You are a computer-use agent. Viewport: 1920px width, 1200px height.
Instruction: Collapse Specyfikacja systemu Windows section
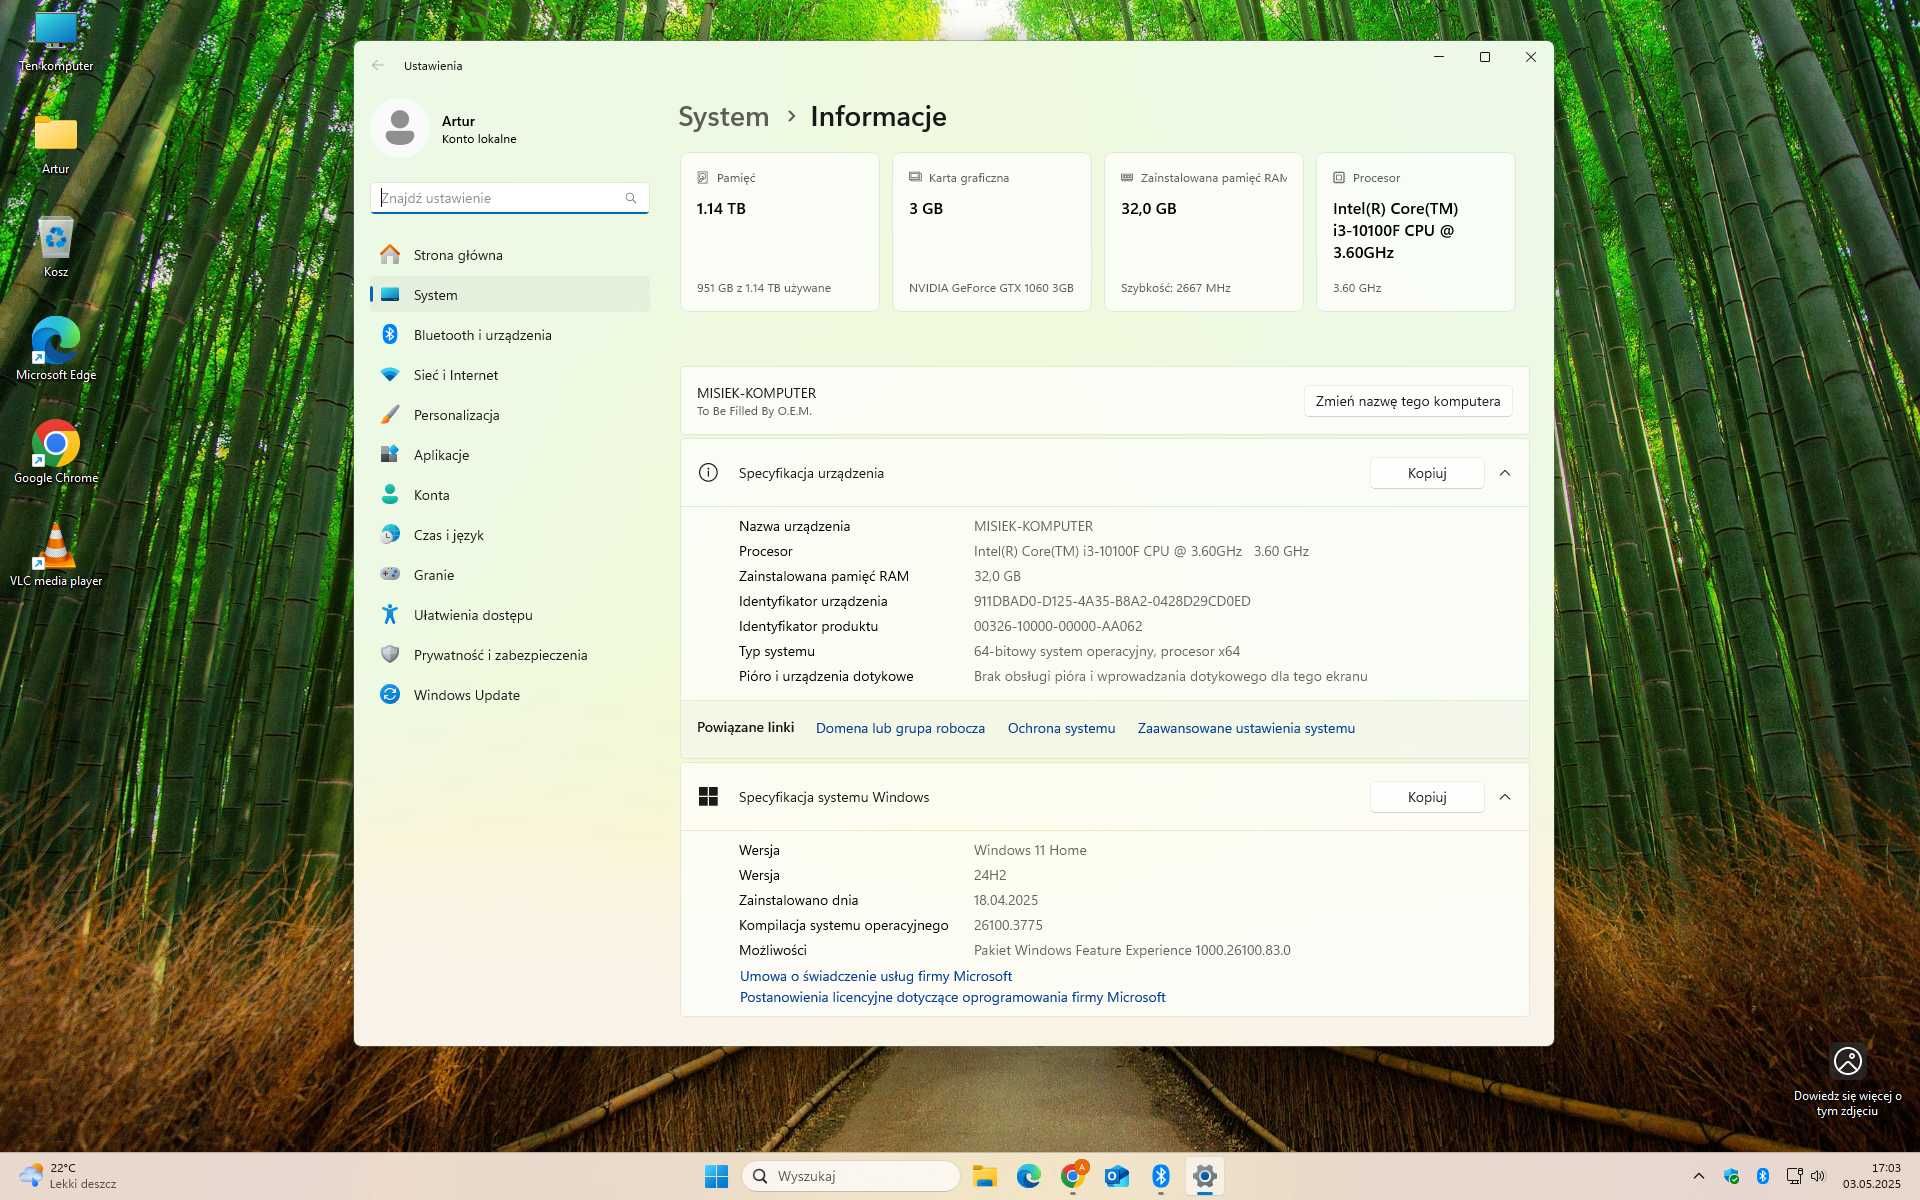[1505, 797]
